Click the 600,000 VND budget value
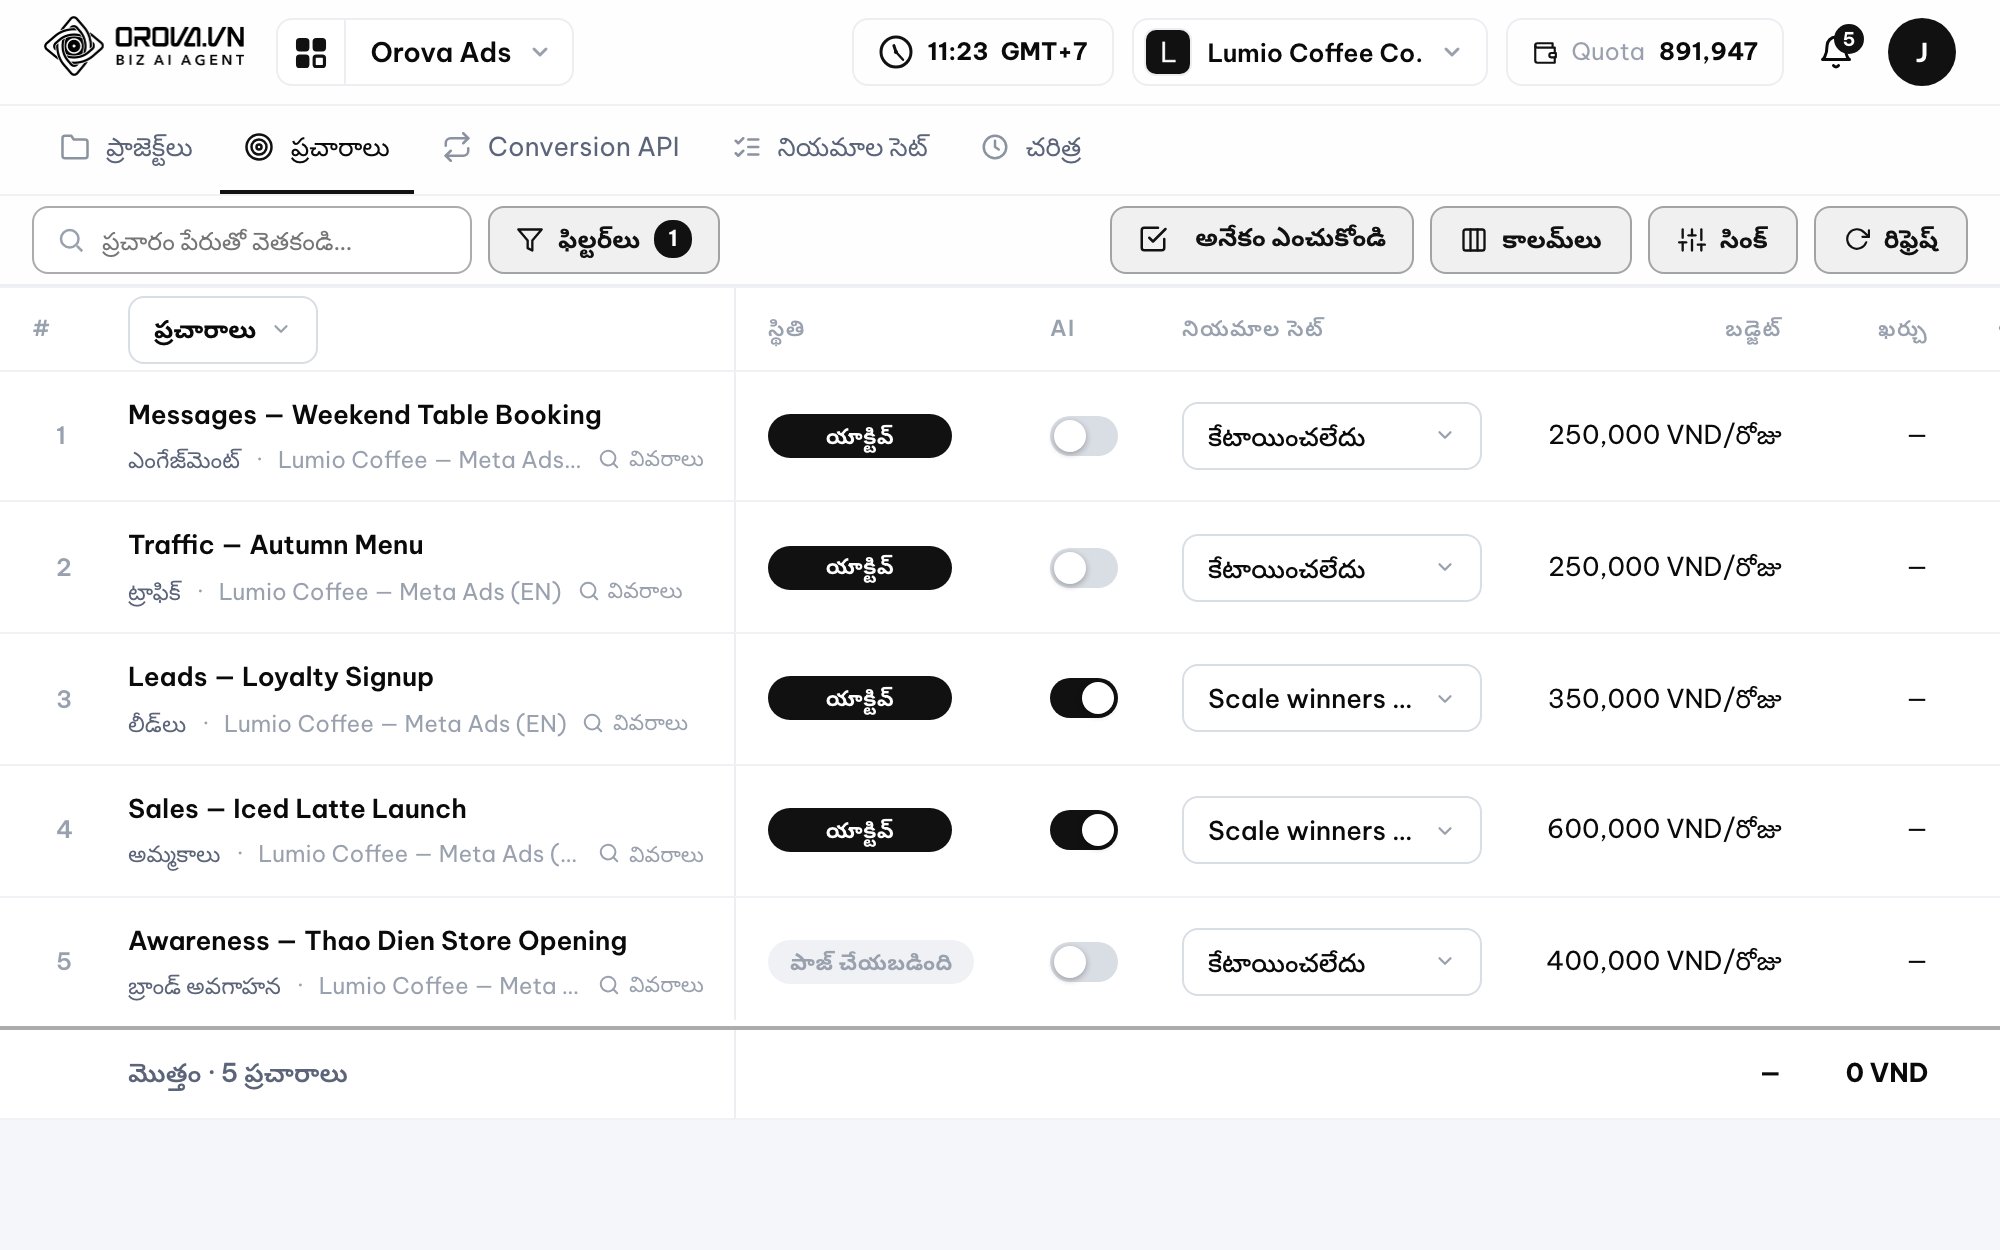Image resolution: width=2000 pixels, height=1250 pixels. click(x=1664, y=829)
